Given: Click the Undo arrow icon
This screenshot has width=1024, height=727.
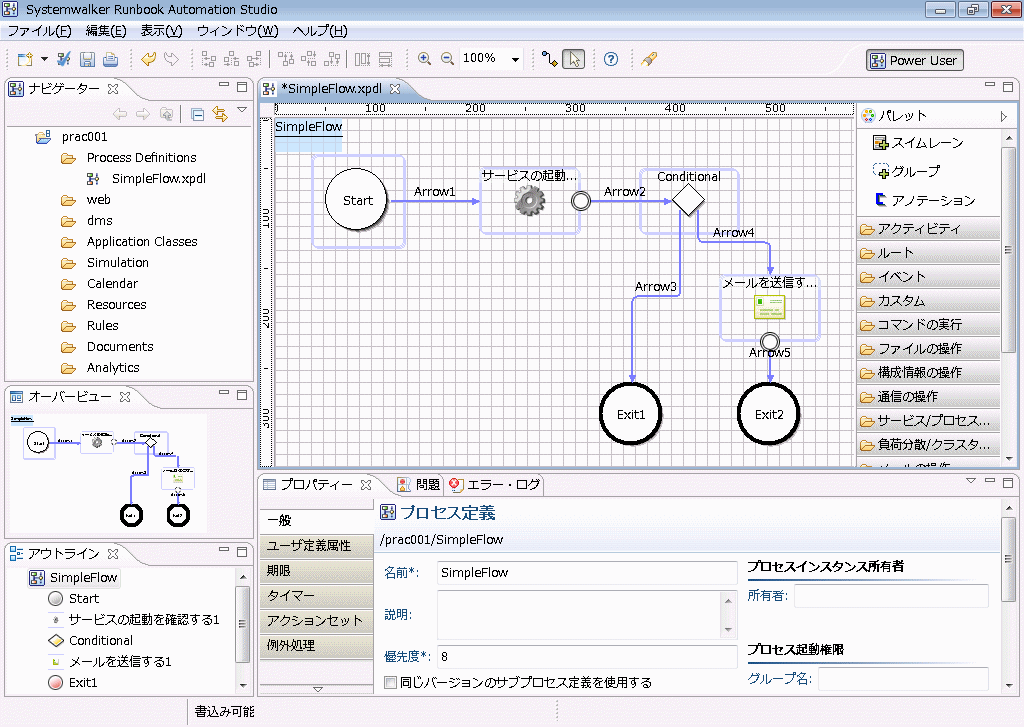Looking at the screenshot, I should [149, 59].
